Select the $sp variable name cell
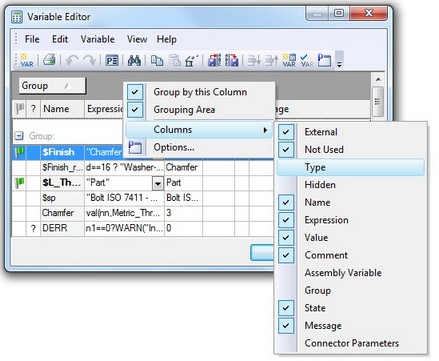This screenshot has width=439, height=361. pyautogui.click(x=62, y=198)
